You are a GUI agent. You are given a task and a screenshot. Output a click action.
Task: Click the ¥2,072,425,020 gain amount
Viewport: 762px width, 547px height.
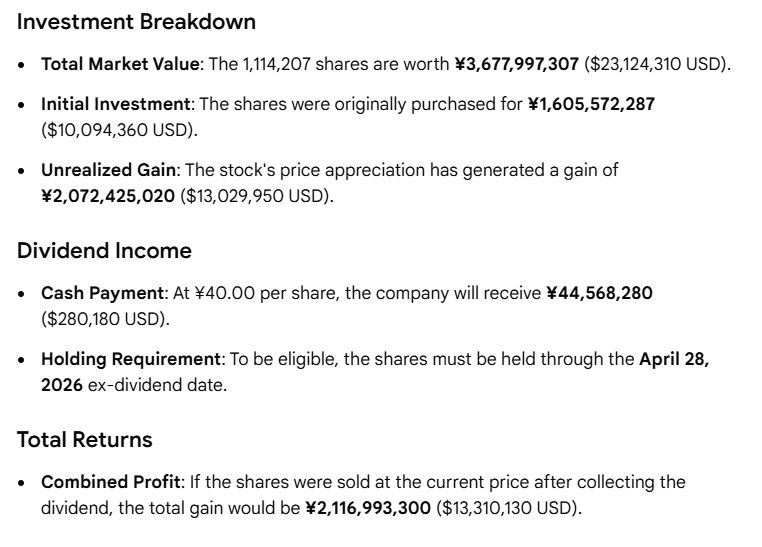(x=108, y=196)
